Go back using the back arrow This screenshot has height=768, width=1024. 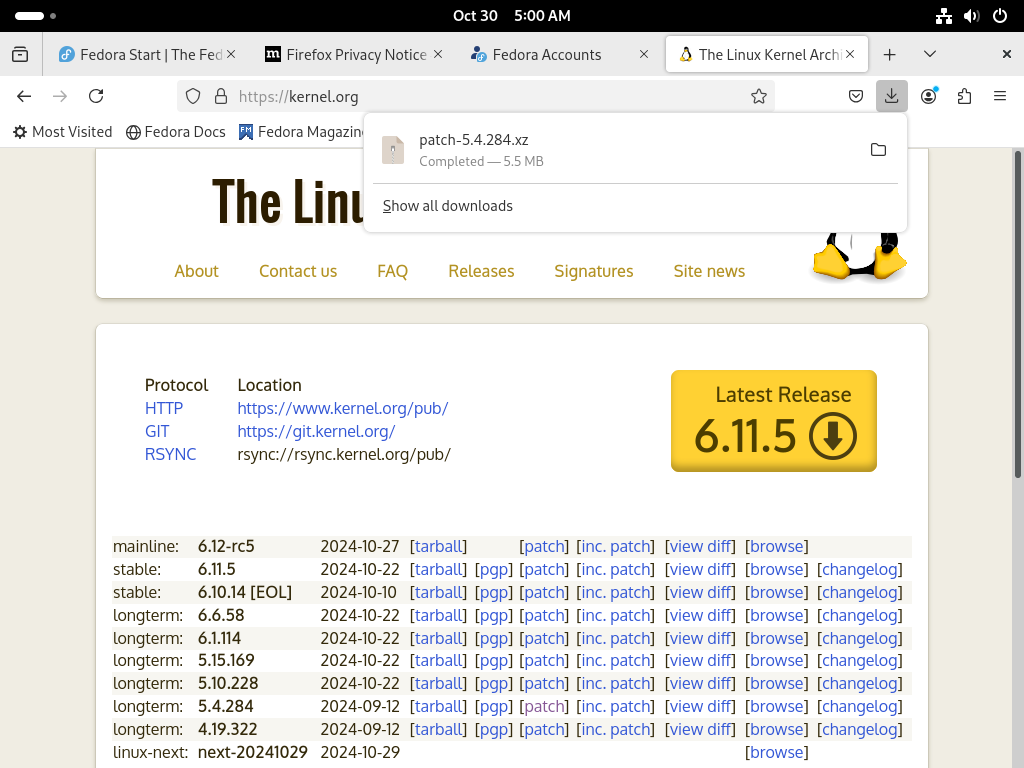pos(24,97)
